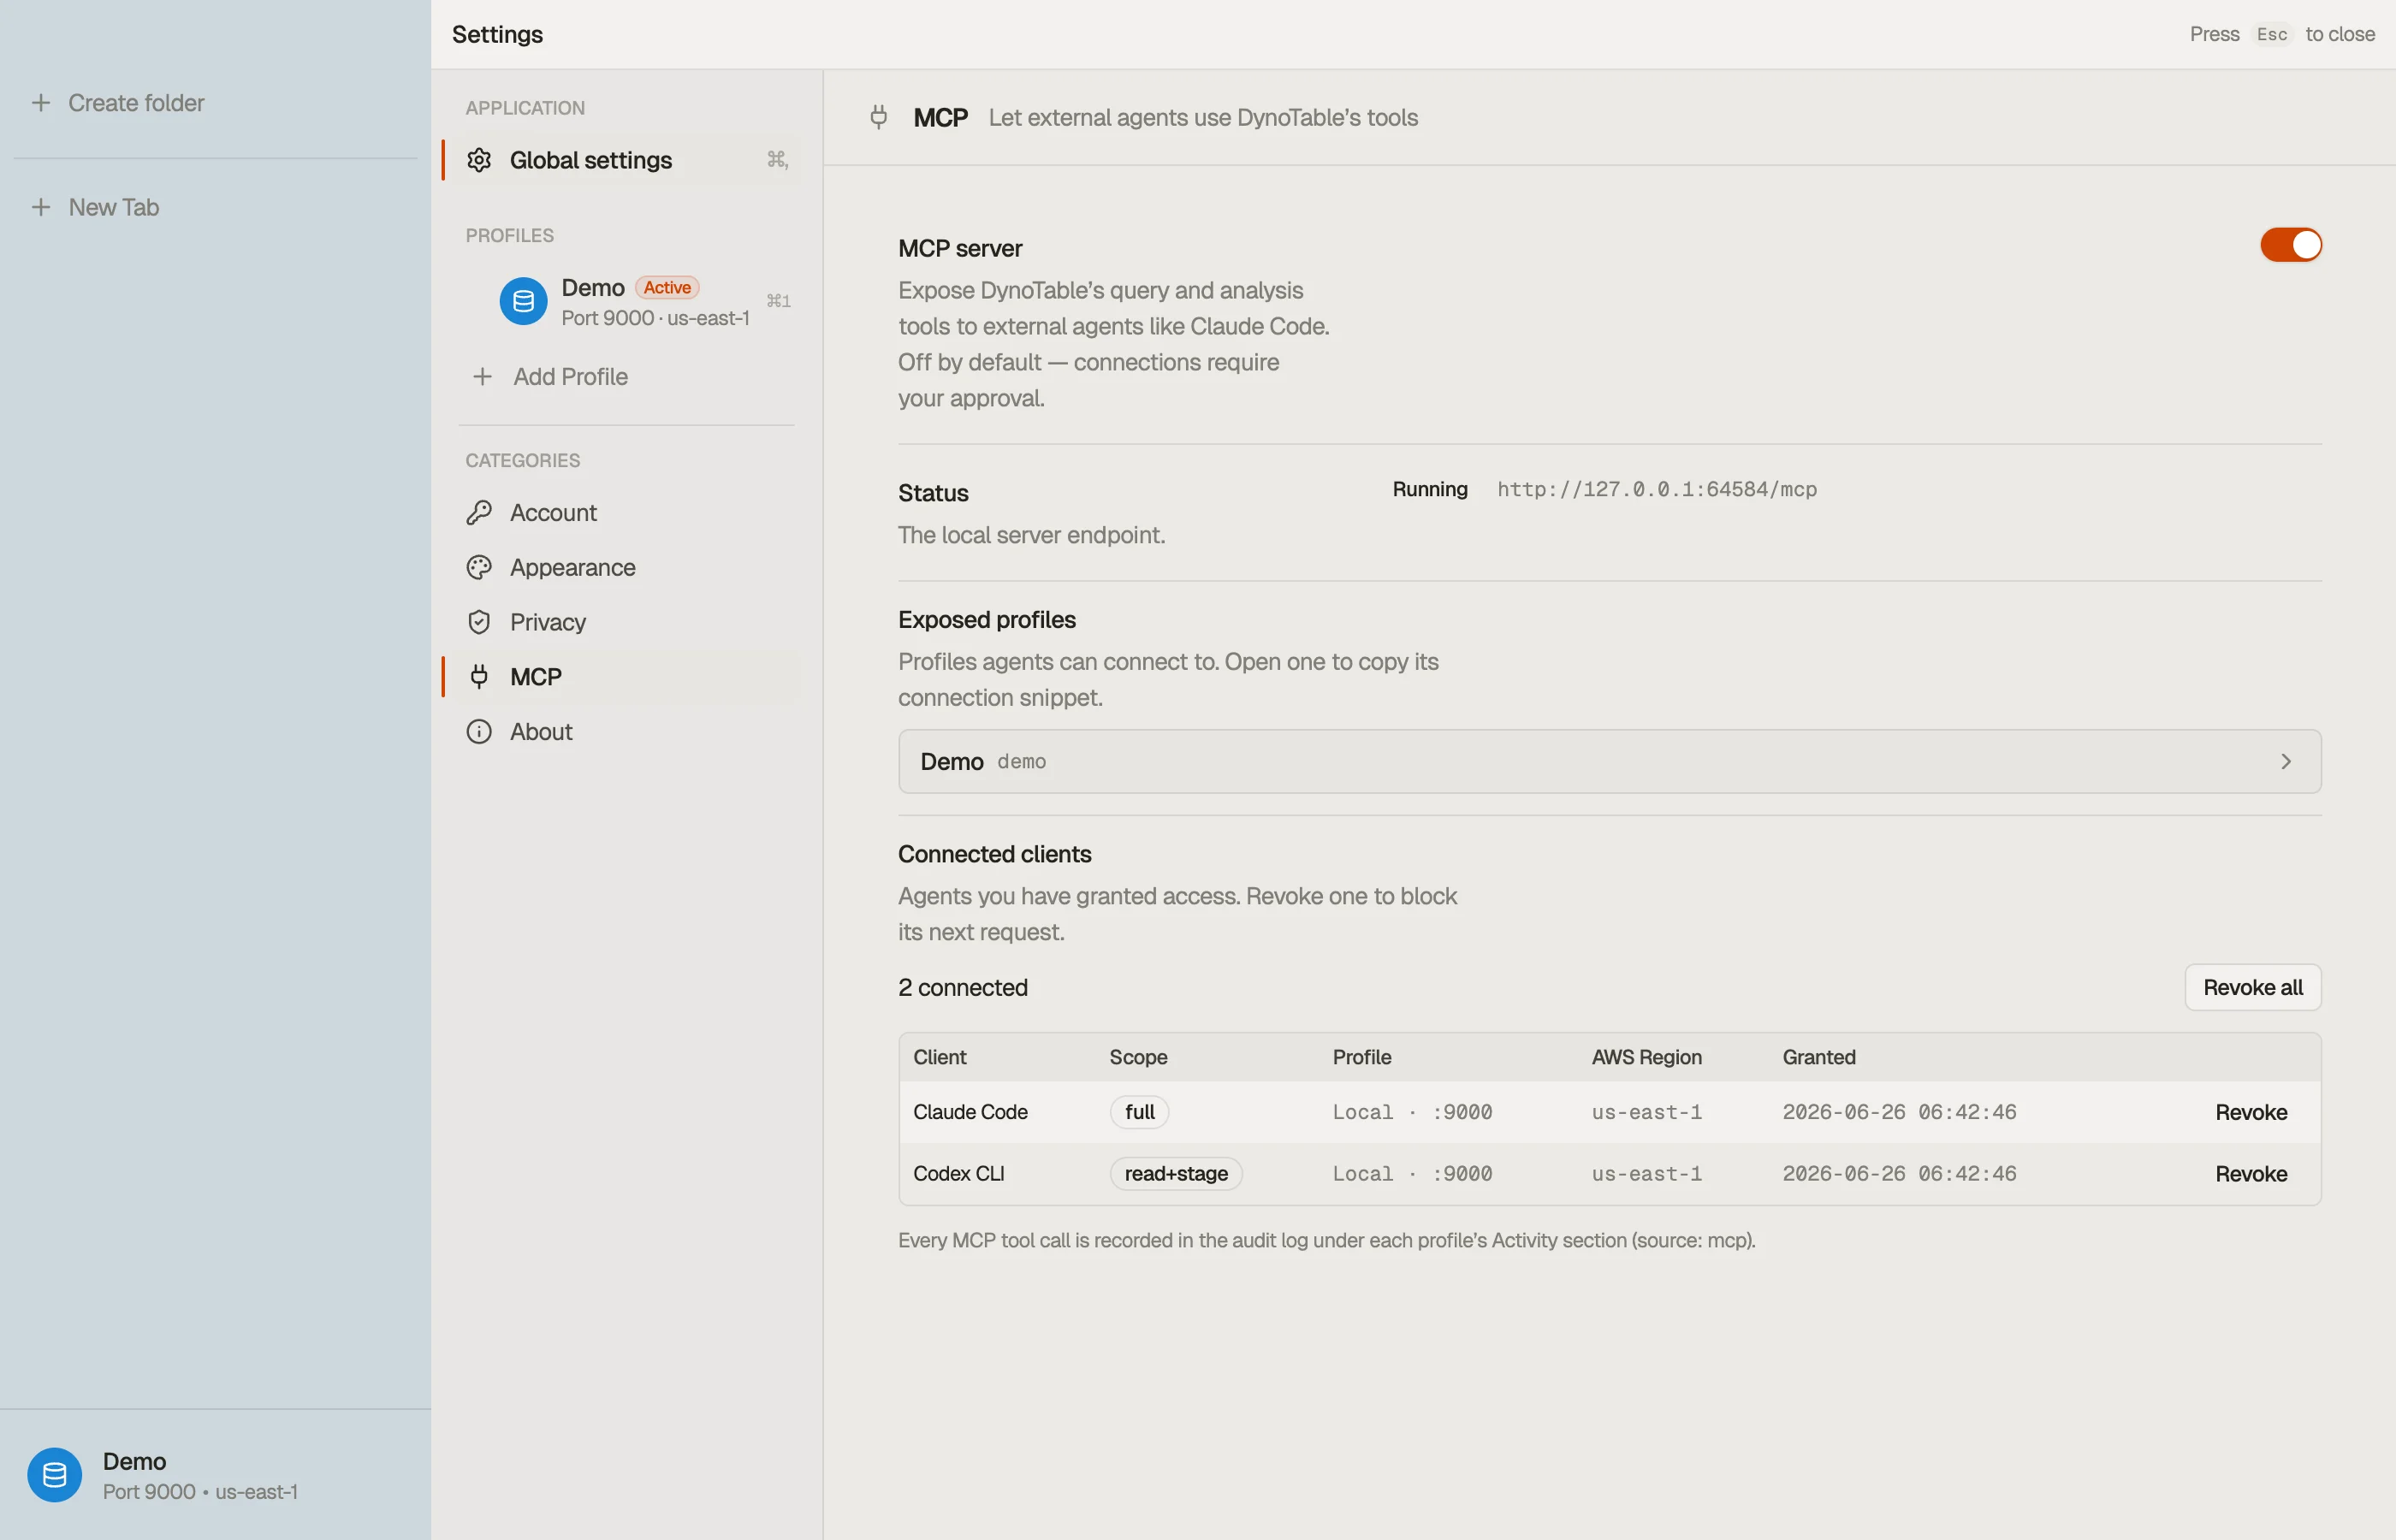
Task: Click the 2 connected count text
Action: [x=962, y=988]
